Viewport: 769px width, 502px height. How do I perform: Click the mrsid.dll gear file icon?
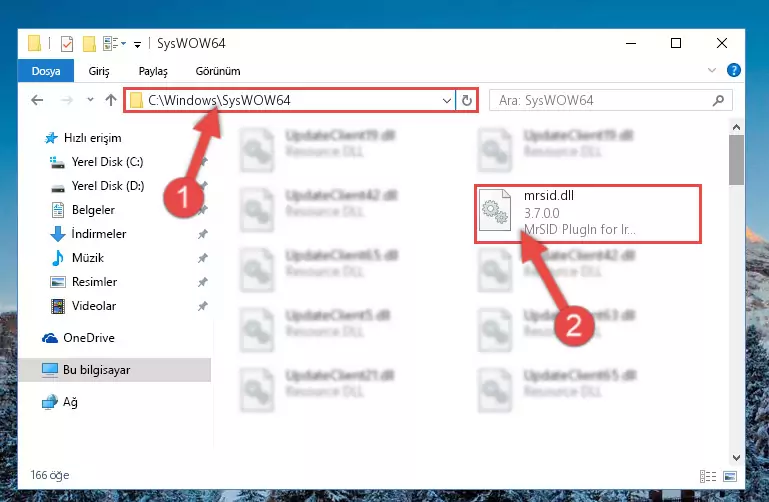[x=495, y=210]
